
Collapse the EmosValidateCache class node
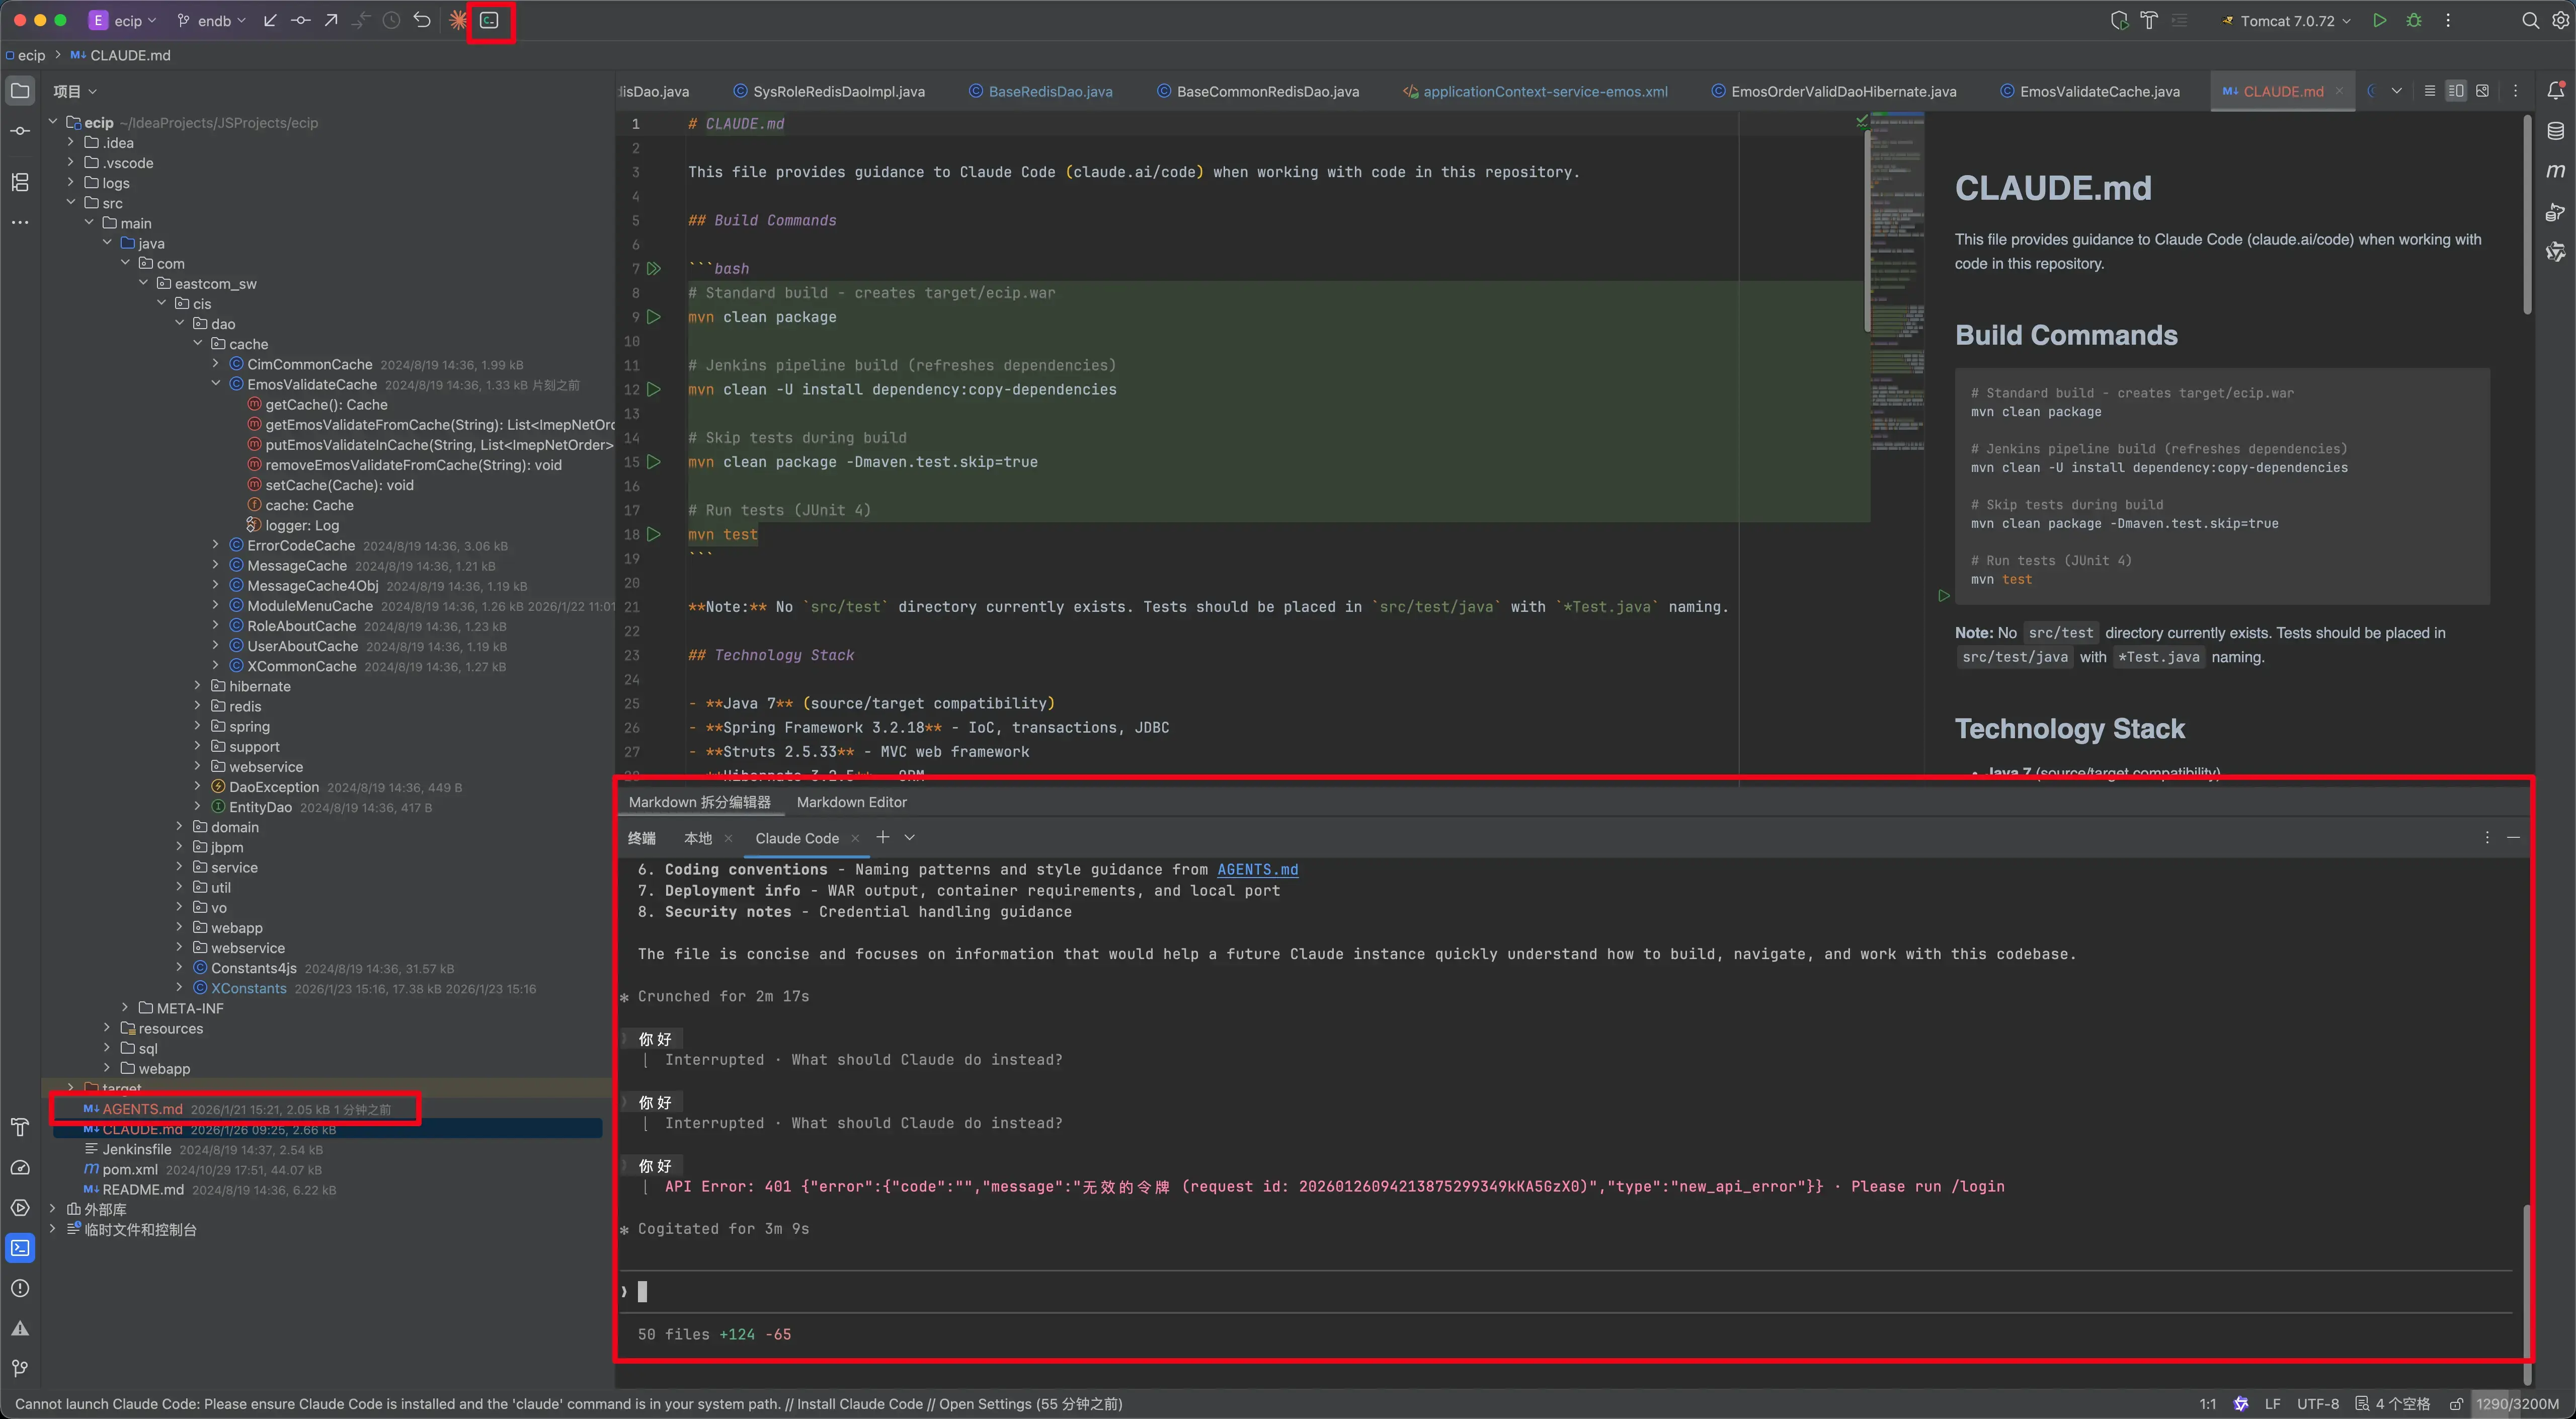click(x=215, y=384)
